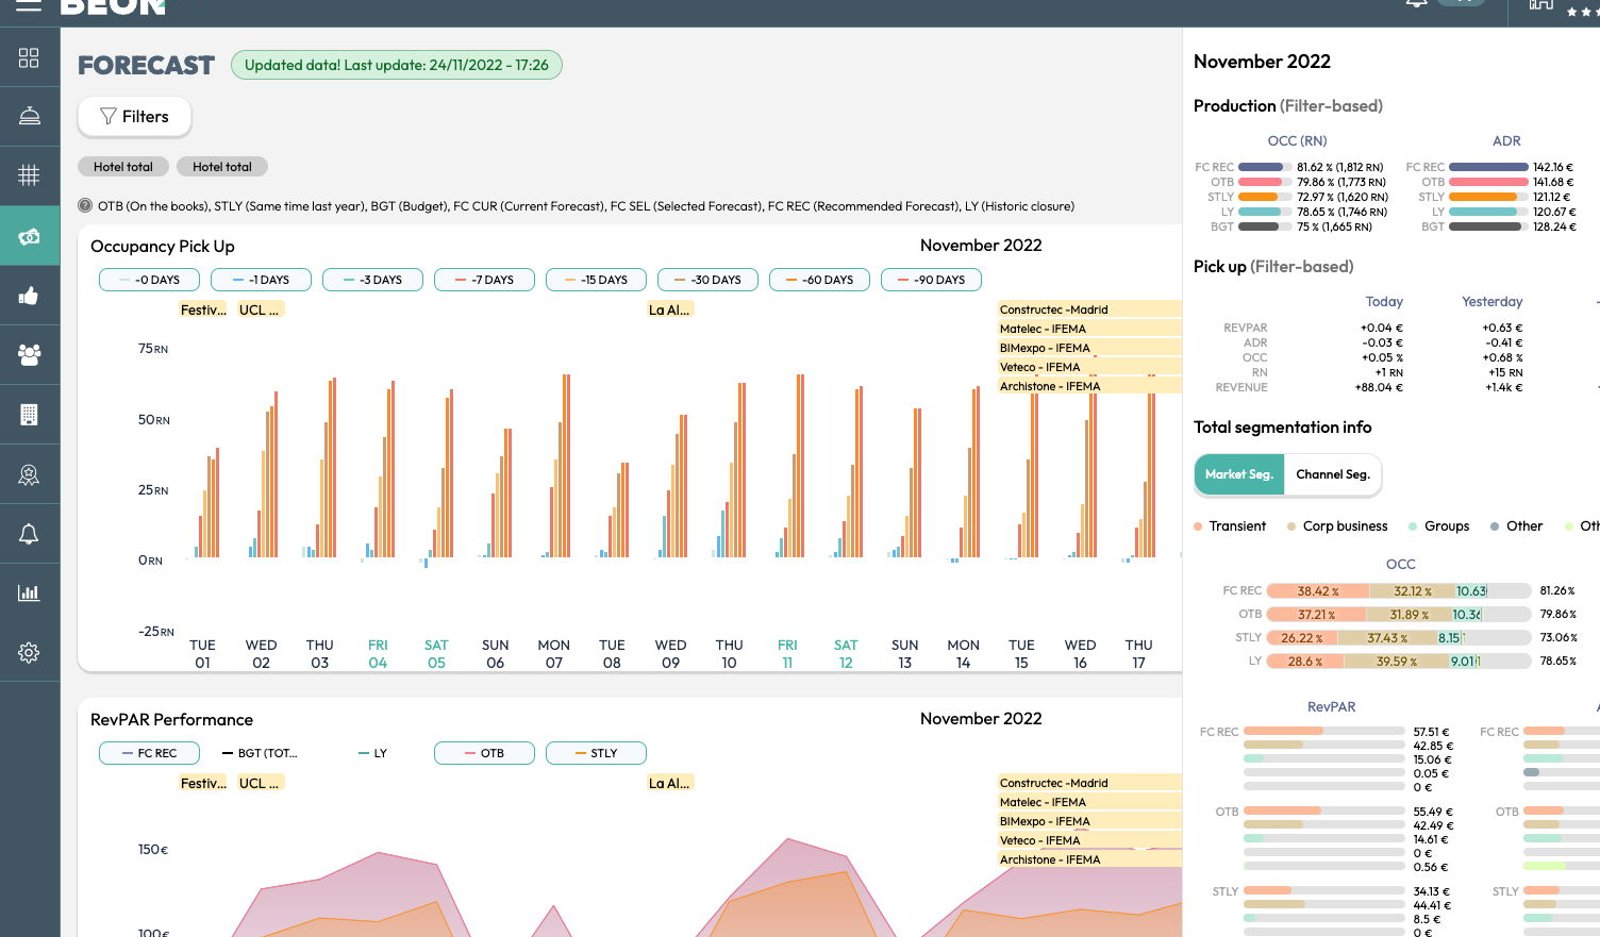
Task: Toggle Transient segment legend item
Action: point(1230,526)
